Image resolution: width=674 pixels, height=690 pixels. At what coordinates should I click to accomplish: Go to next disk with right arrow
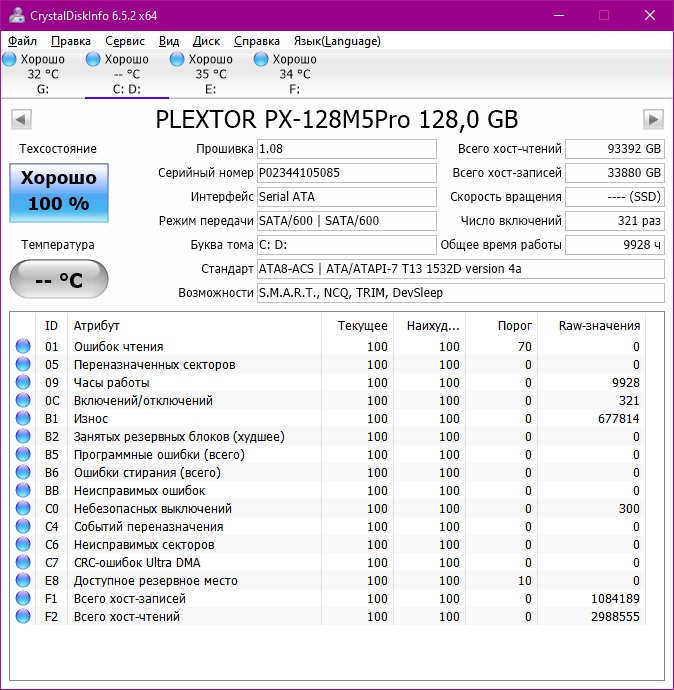(x=653, y=119)
